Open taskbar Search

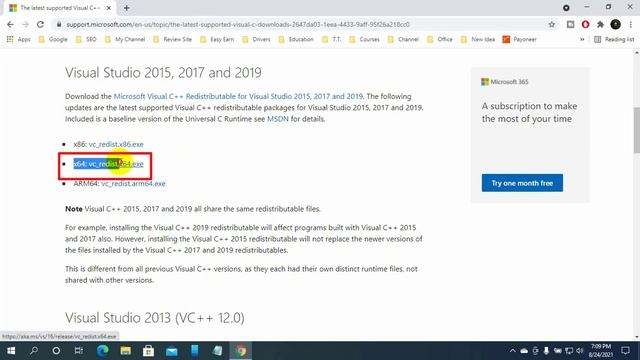(x=34, y=351)
